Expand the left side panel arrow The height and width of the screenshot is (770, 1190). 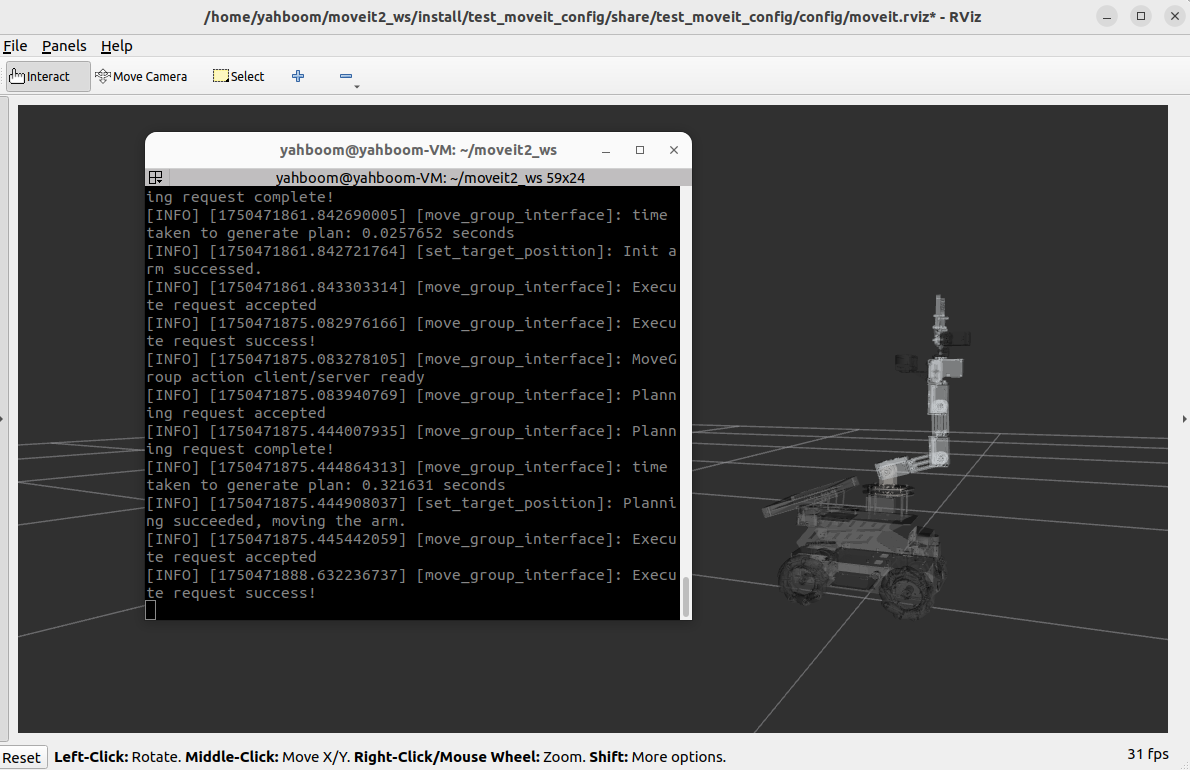click(x=2, y=419)
